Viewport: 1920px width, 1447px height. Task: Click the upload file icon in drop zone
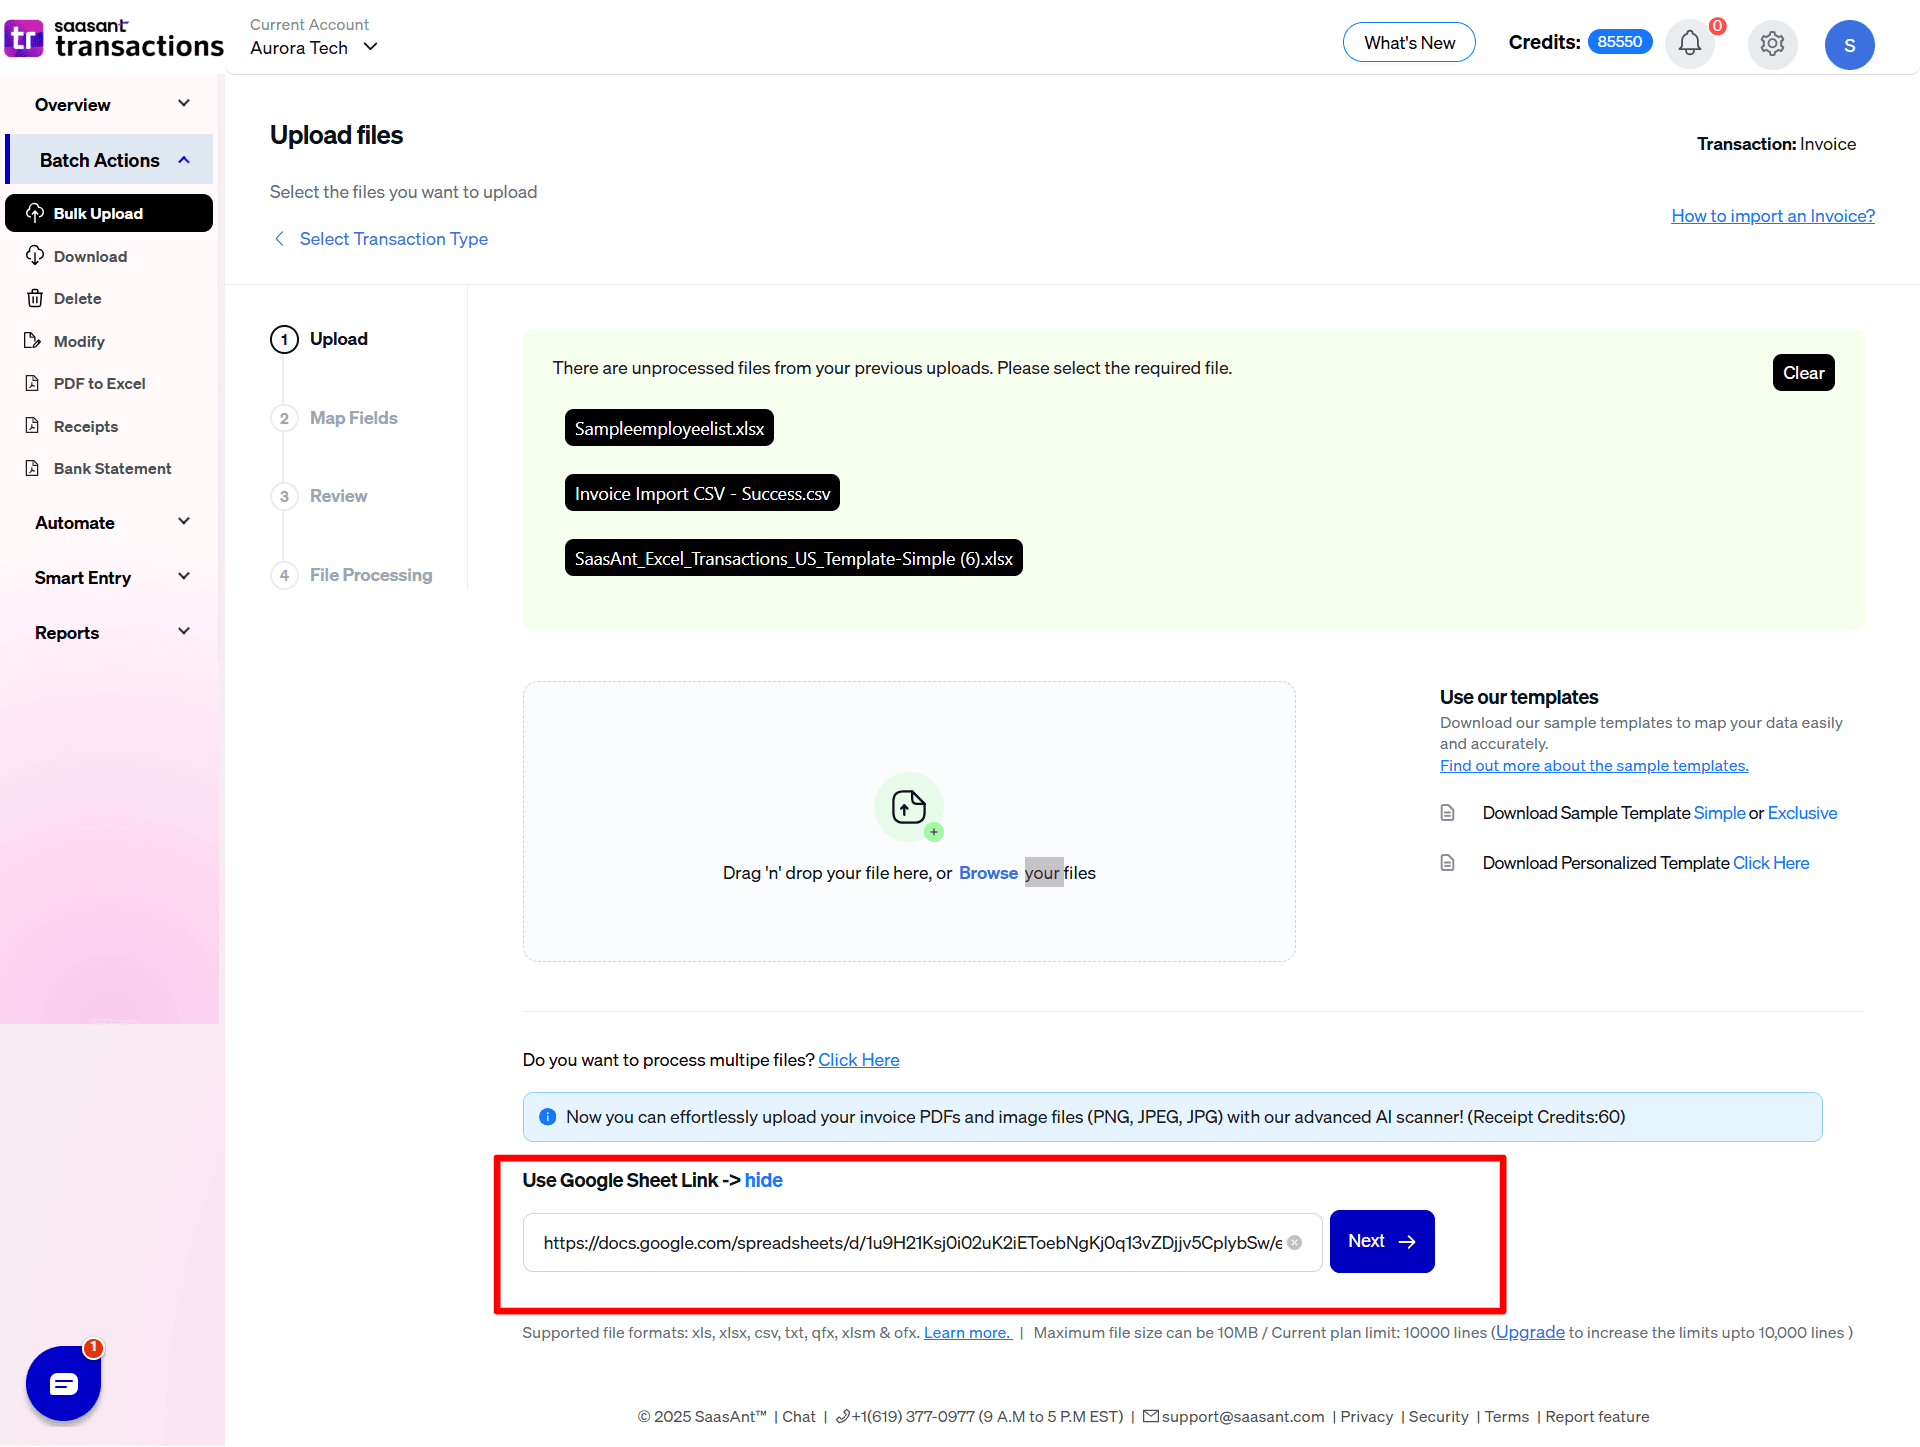(x=908, y=806)
